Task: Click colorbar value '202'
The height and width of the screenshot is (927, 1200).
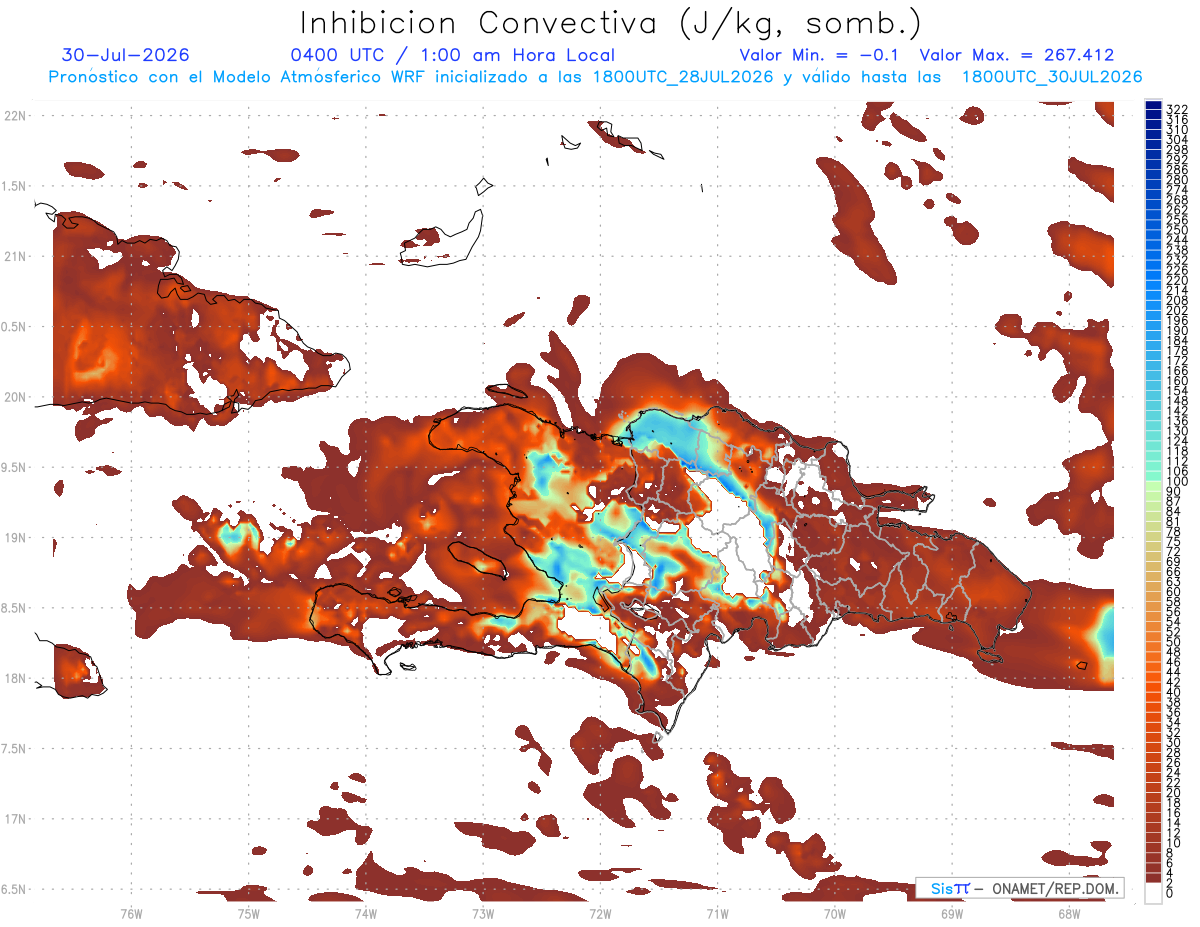Action: pos(1177,310)
